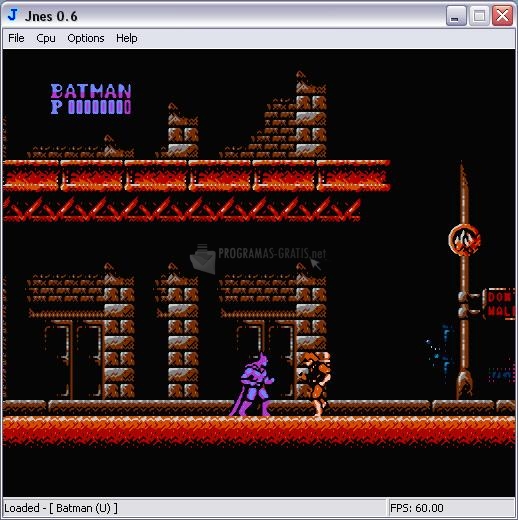This screenshot has width=518, height=520.
Task: Maximize the Jnes emulator window
Action: (x=479, y=16)
